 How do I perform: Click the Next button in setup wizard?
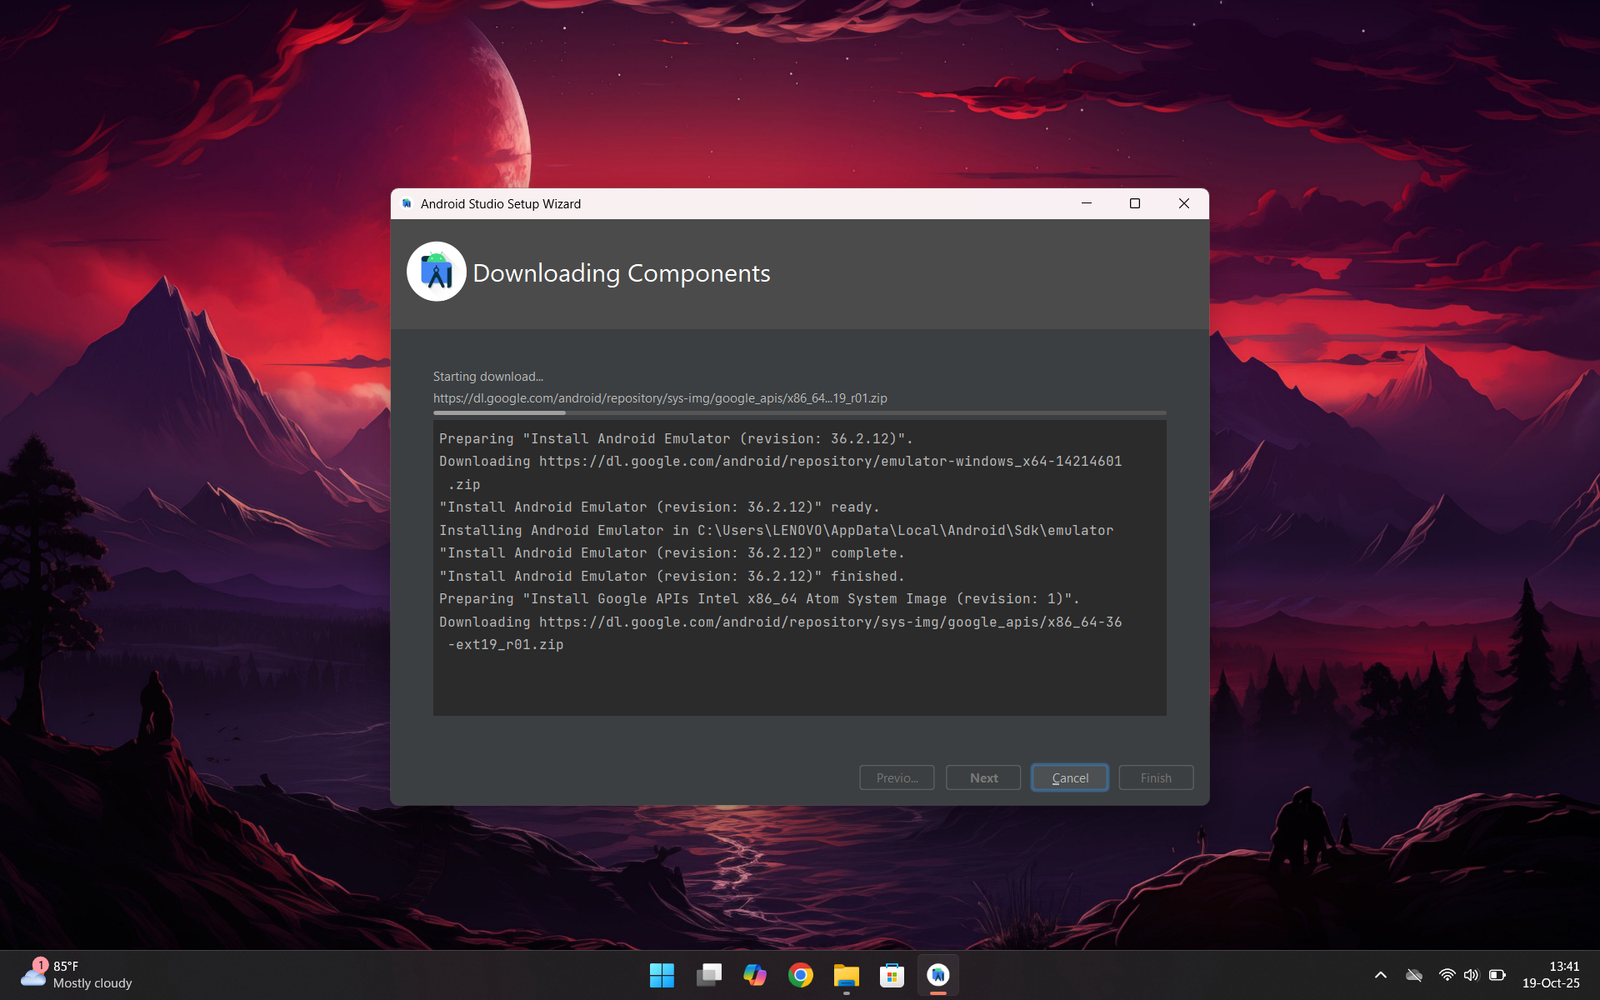983,778
